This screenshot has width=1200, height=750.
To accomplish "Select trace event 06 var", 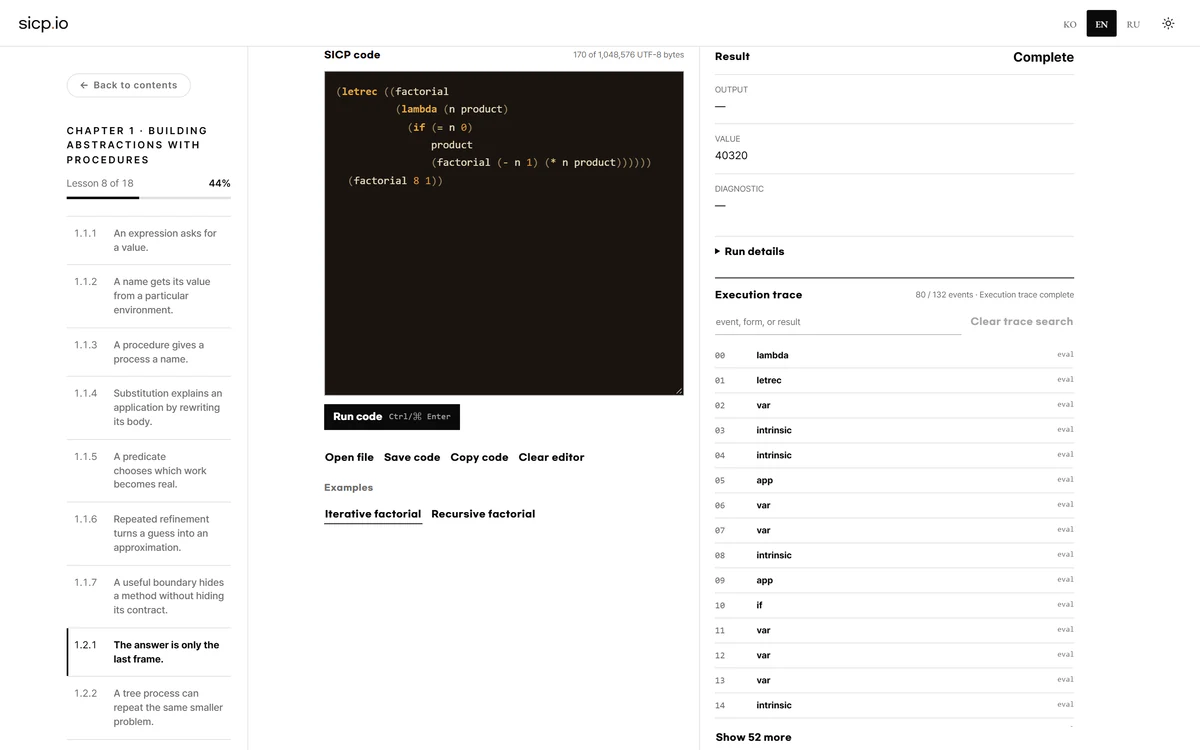I will (x=894, y=505).
